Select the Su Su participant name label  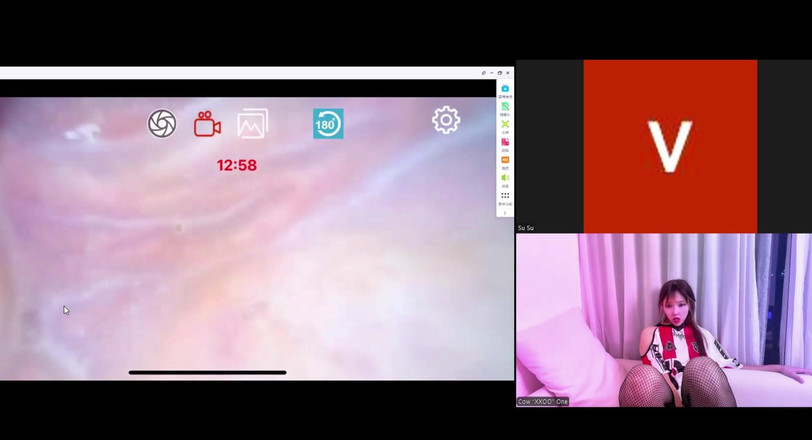[x=526, y=228]
